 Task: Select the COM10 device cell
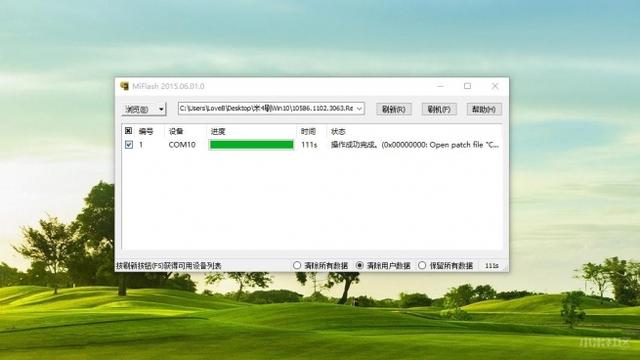click(x=182, y=144)
